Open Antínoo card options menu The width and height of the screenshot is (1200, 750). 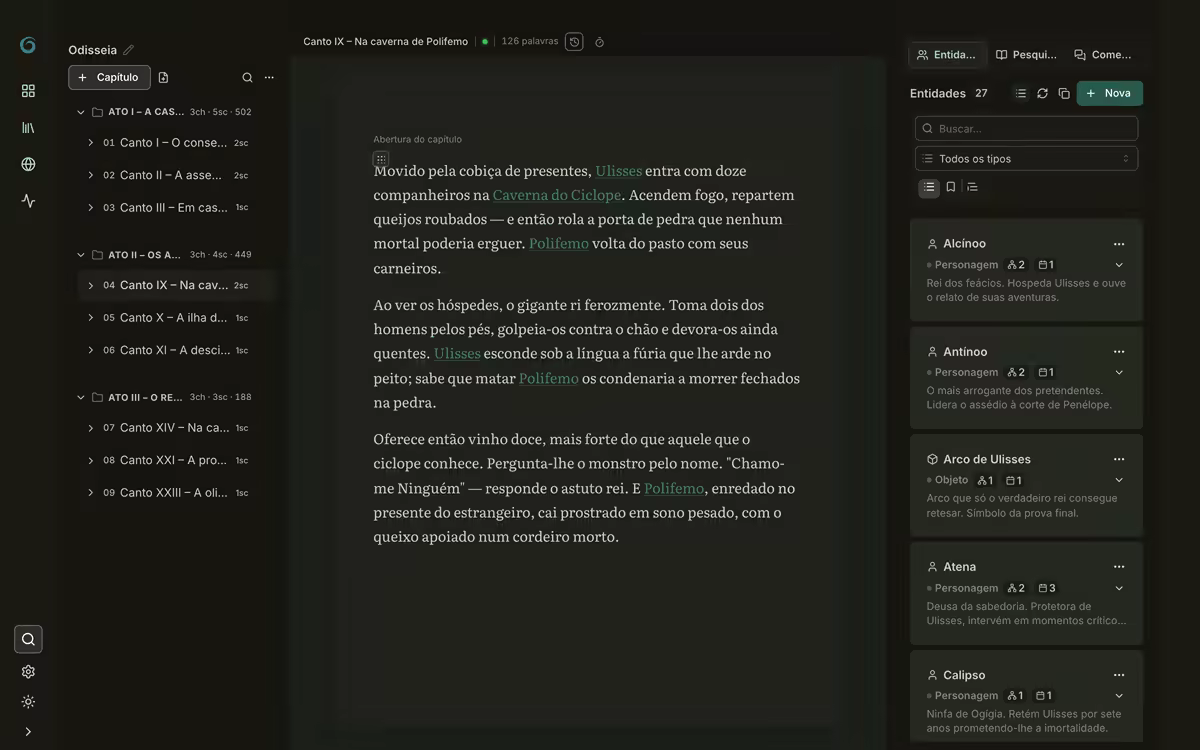(x=1119, y=352)
